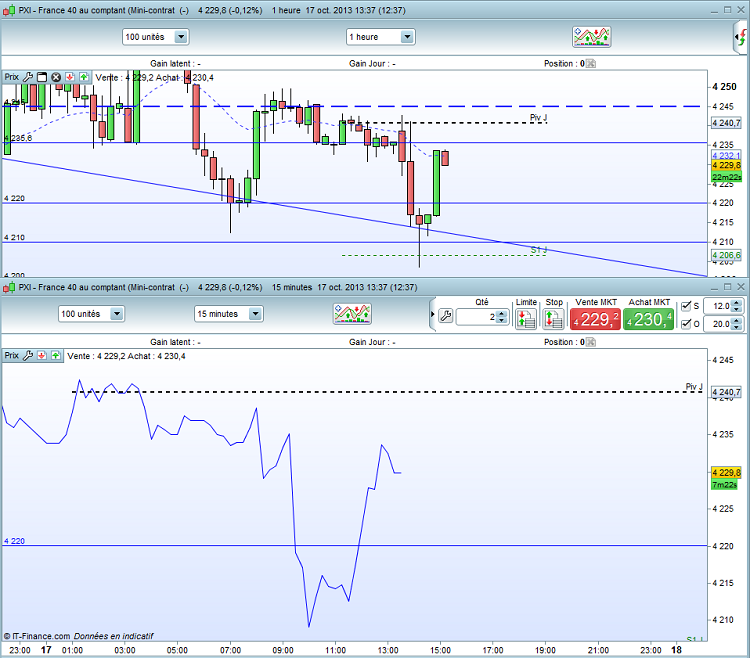Sell at market with the red Vente MKT button
This screenshot has width=750, height=658.
click(596, 319)
